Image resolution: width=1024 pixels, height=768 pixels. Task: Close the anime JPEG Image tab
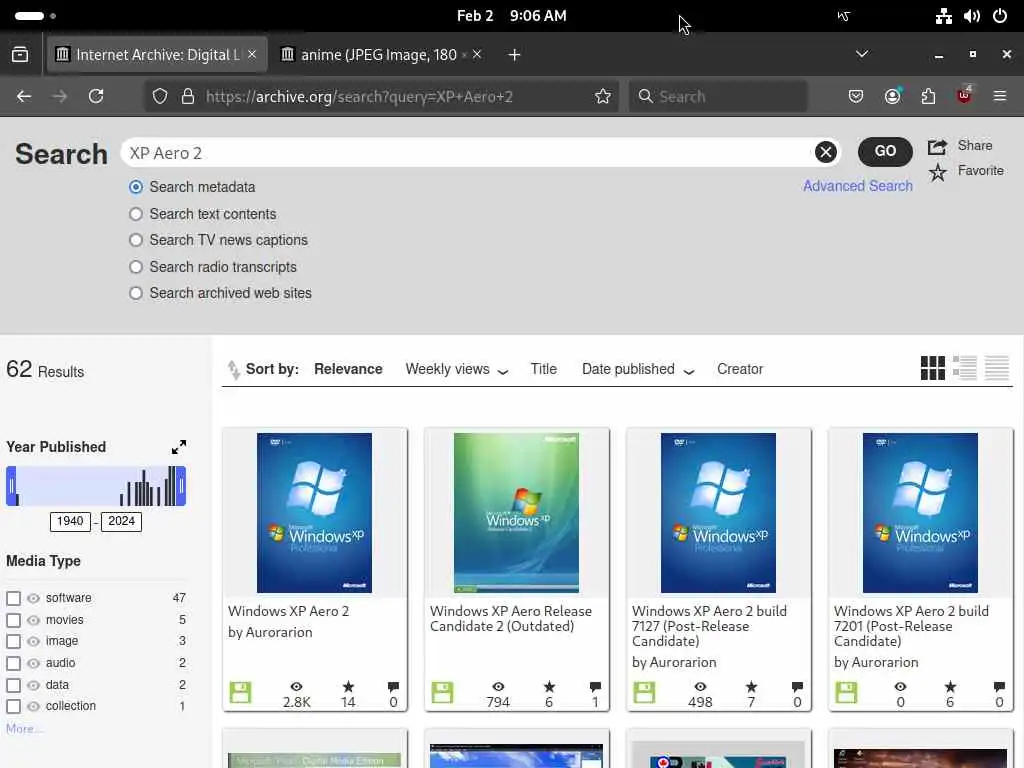pyautogui.click(x=477, y=54)
